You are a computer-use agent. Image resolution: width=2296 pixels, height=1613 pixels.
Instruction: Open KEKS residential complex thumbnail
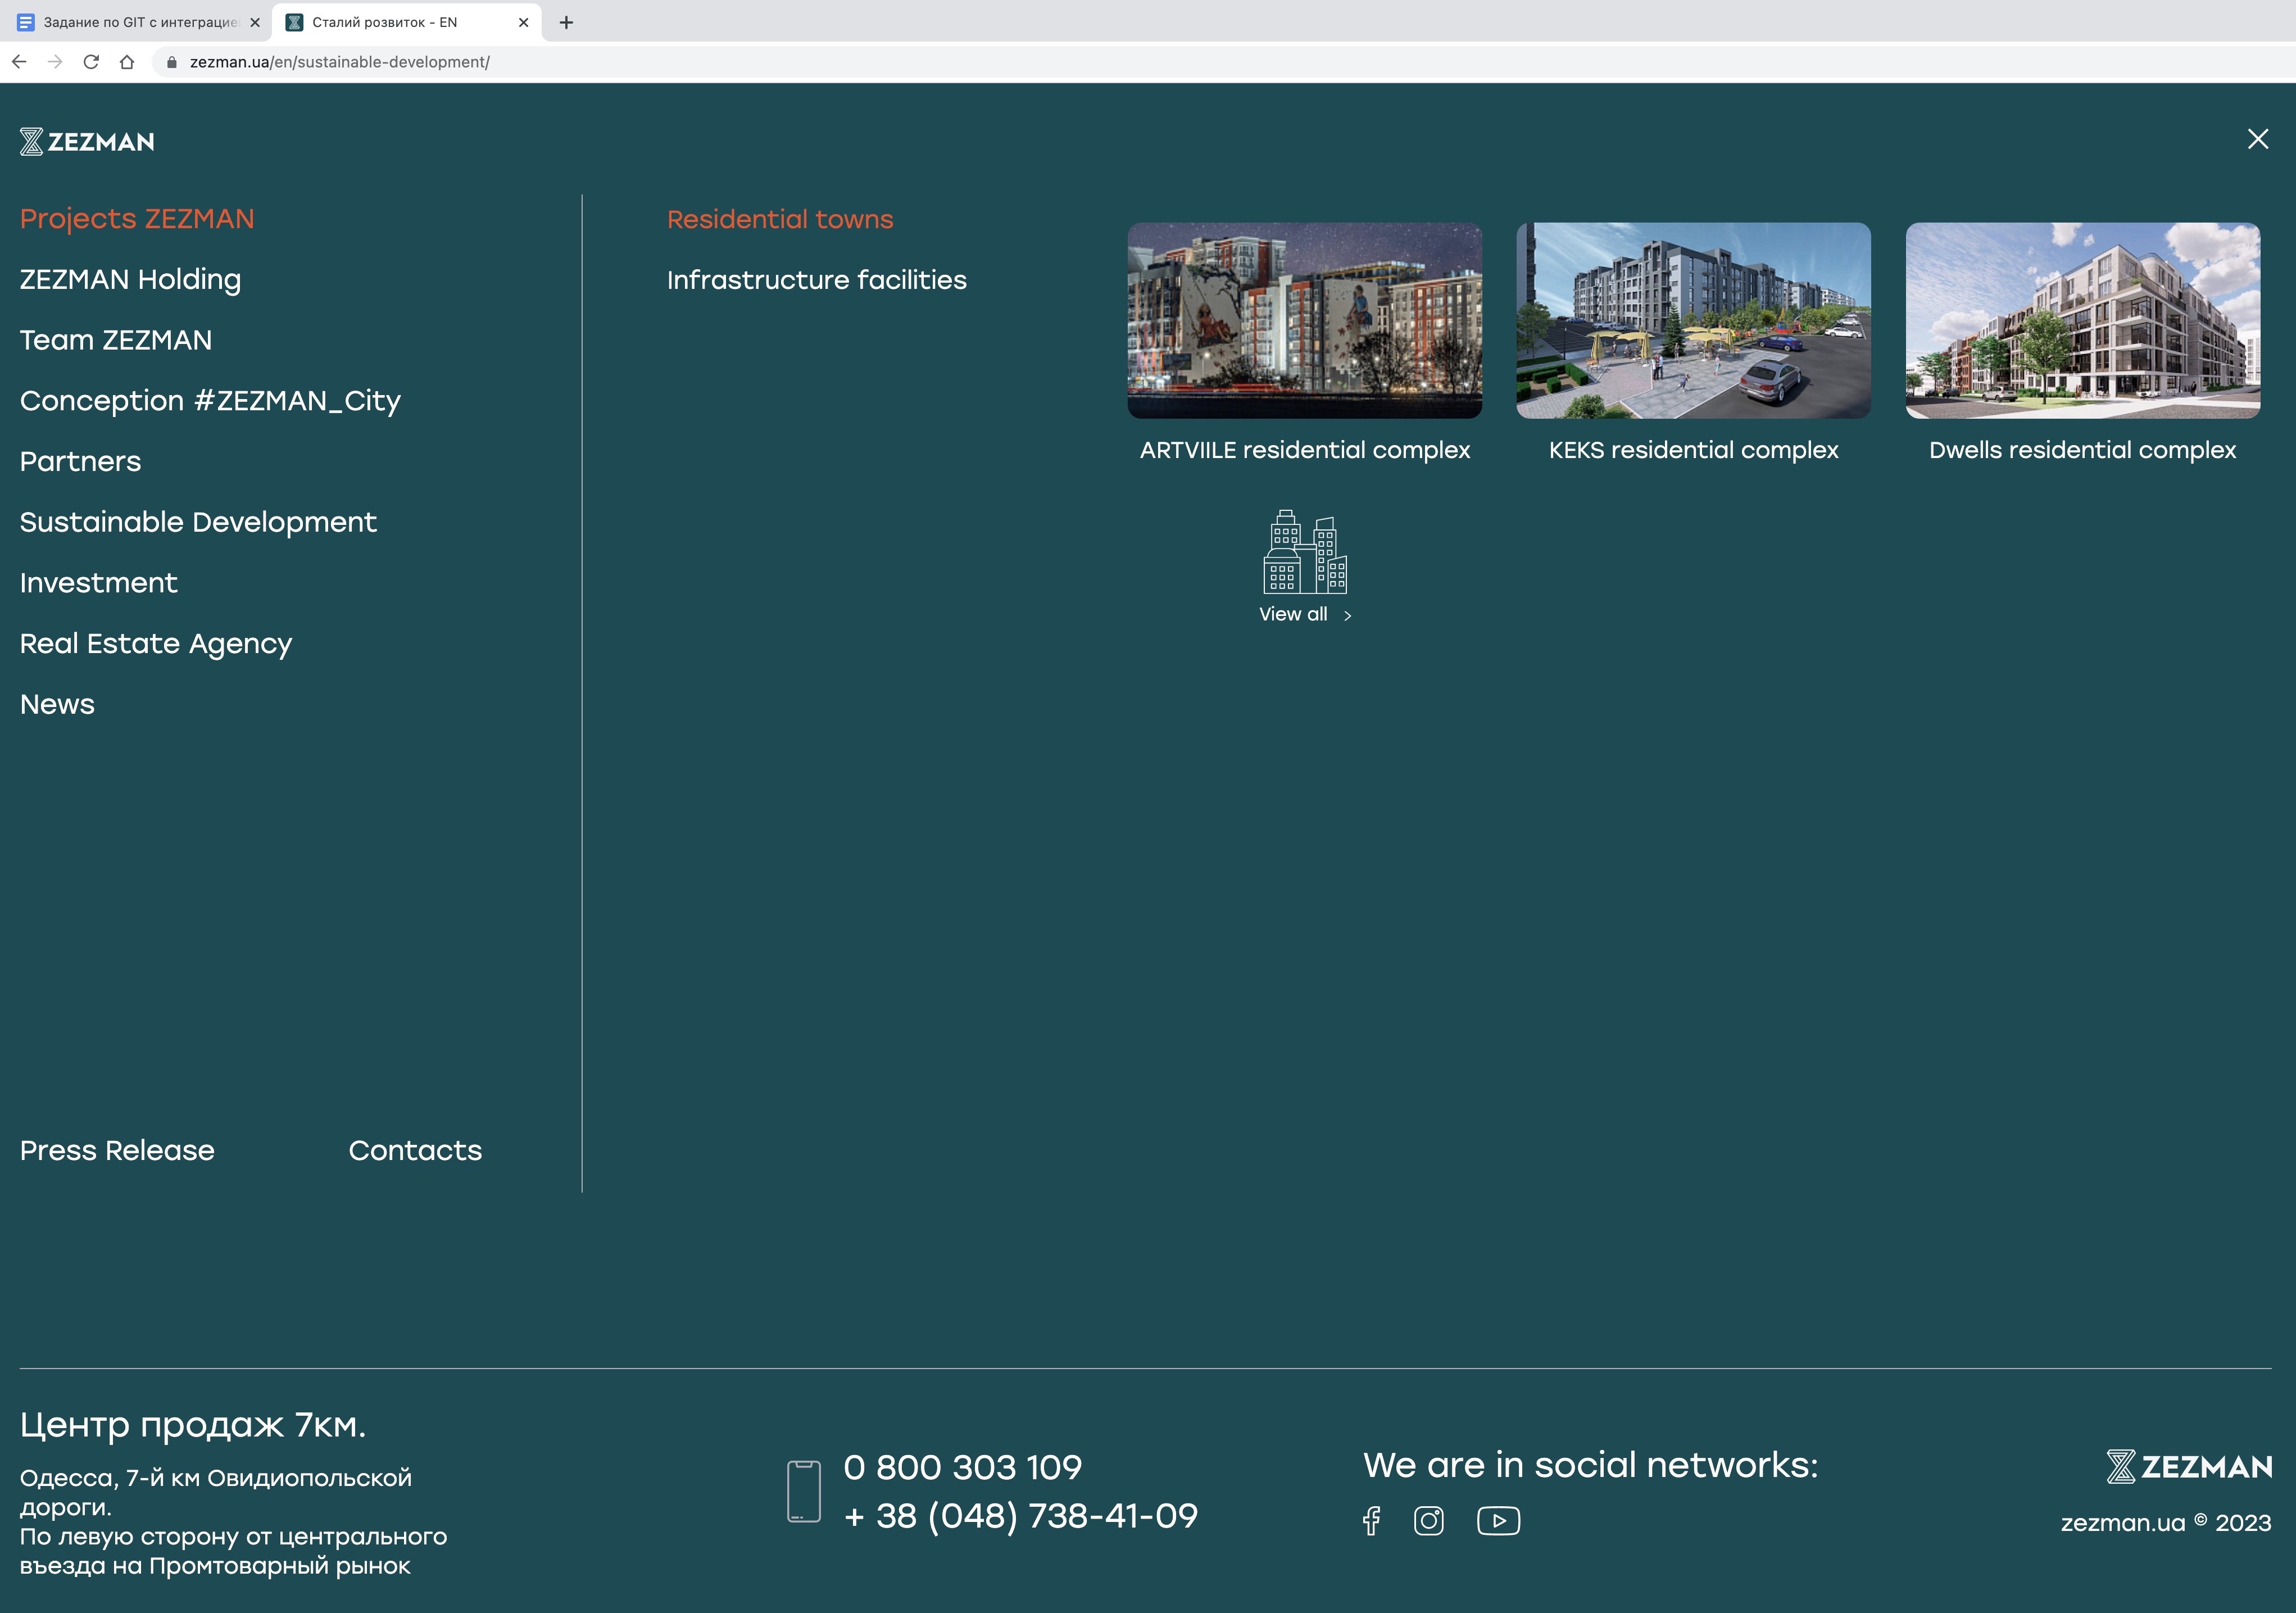coord(1693,321)
